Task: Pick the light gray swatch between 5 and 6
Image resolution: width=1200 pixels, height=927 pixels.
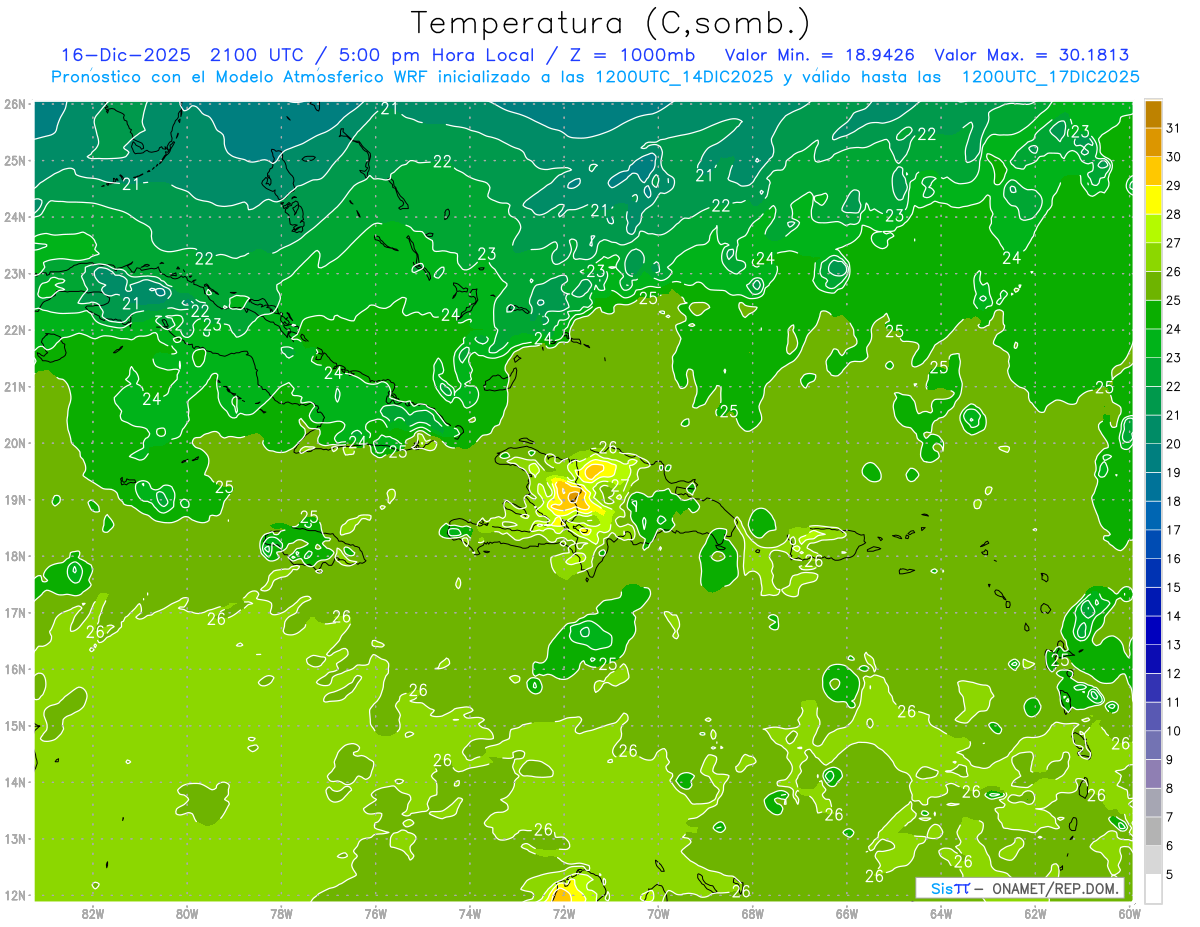Action: coord(1153,859)
